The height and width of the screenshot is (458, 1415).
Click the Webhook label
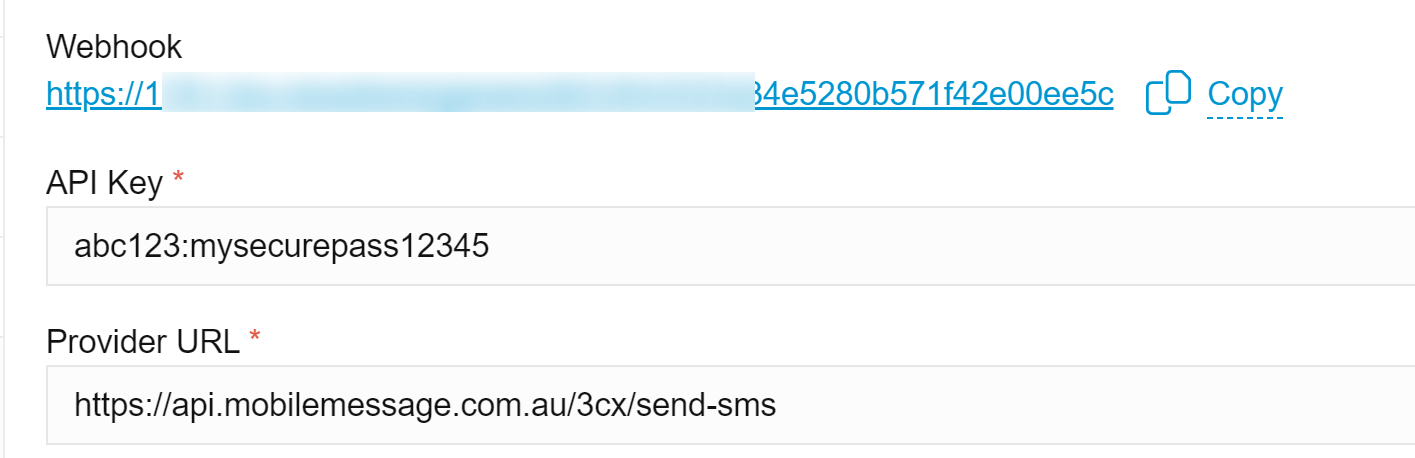coord(114,46)
